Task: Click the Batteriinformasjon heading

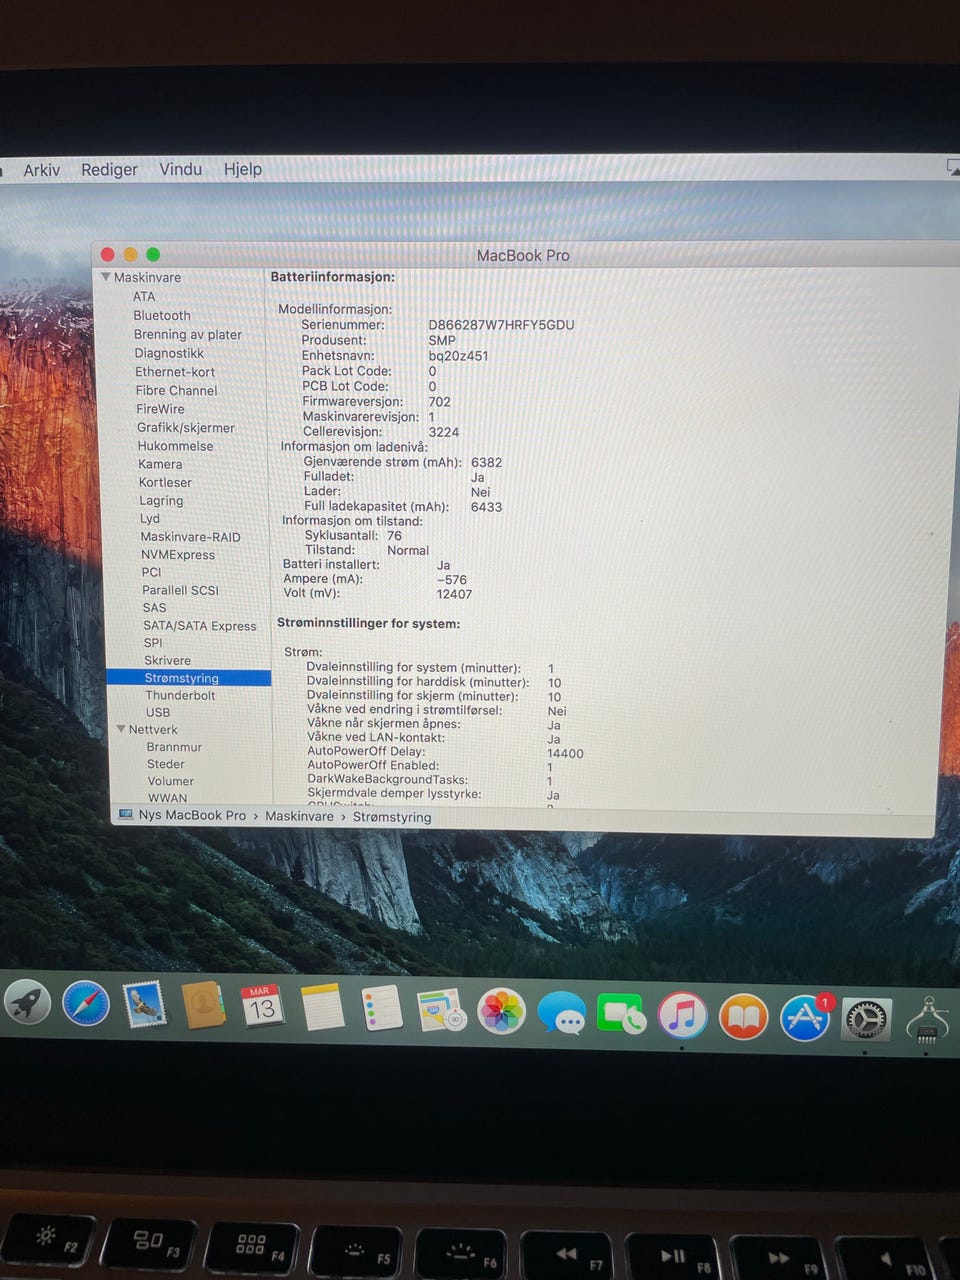Action: (x=333, y=277)
